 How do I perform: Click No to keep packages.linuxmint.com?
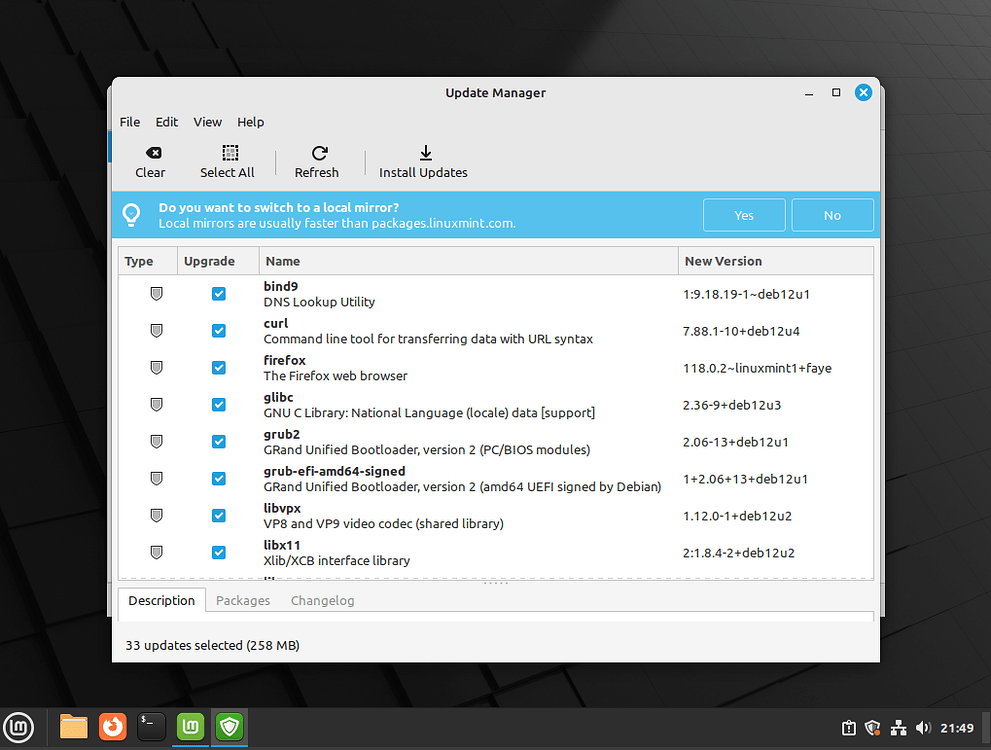coord(832,214)
